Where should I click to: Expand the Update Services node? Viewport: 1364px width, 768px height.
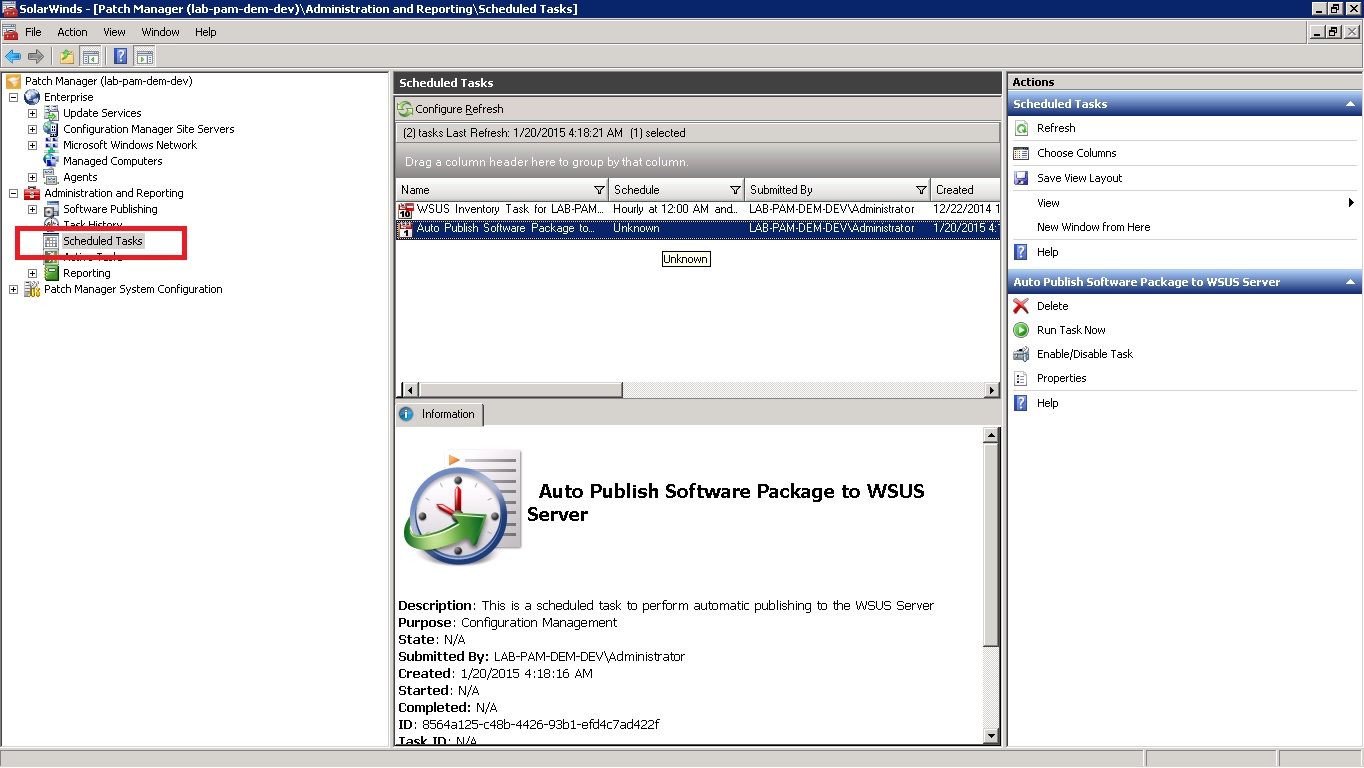pos(32,113)
